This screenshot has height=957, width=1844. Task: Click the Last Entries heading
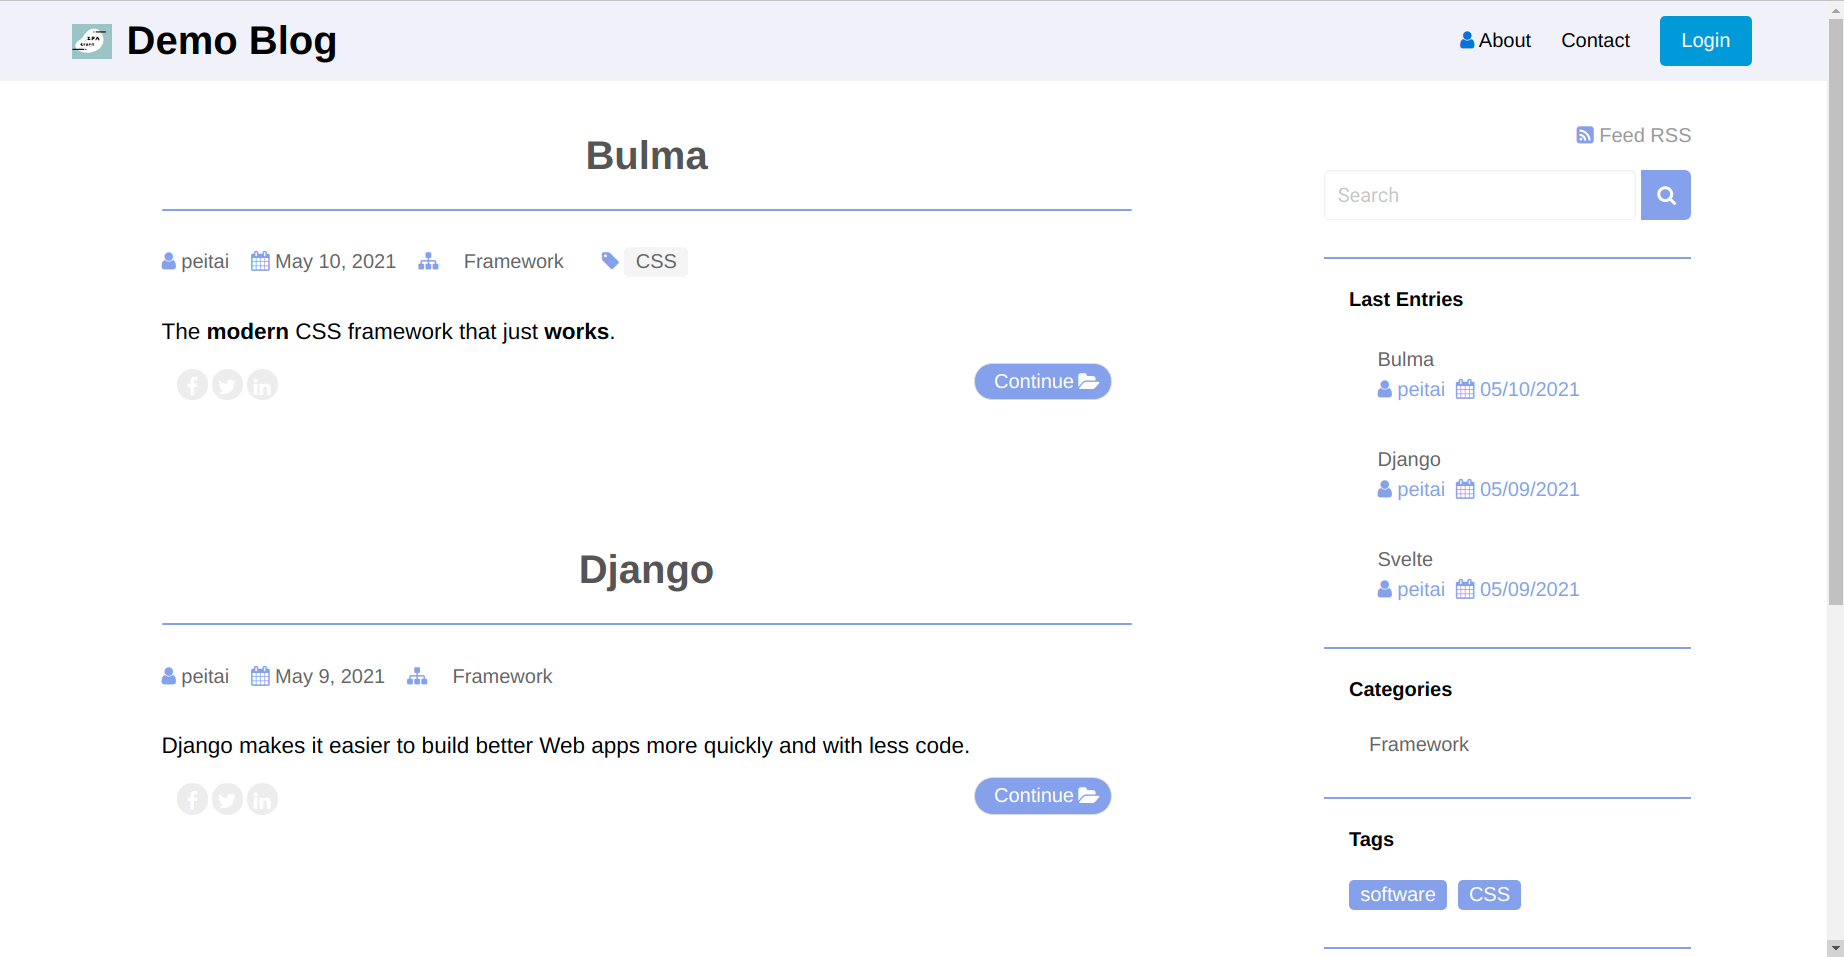click(1405, 299)
